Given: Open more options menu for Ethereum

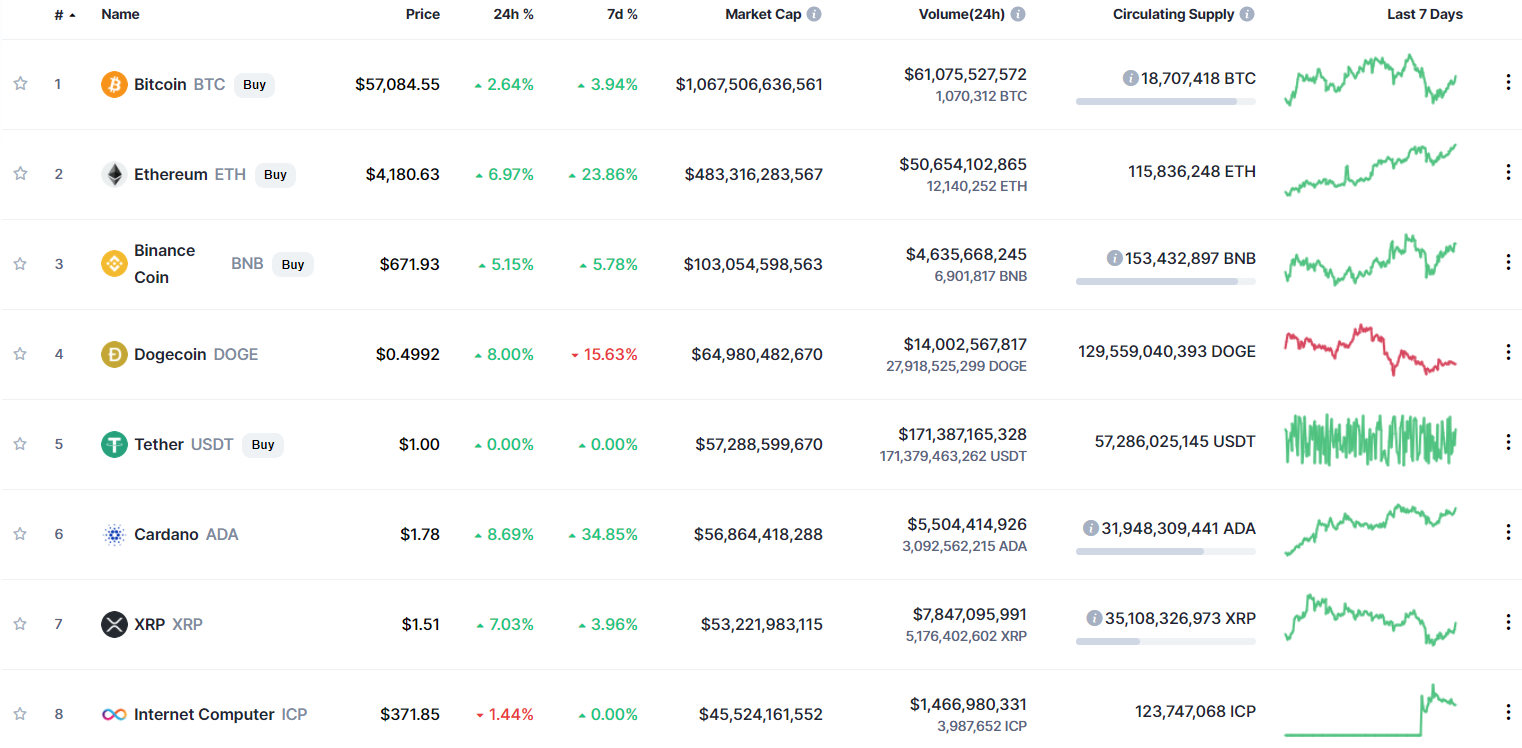Looking at the screenshot, I should pos(1508,172).
